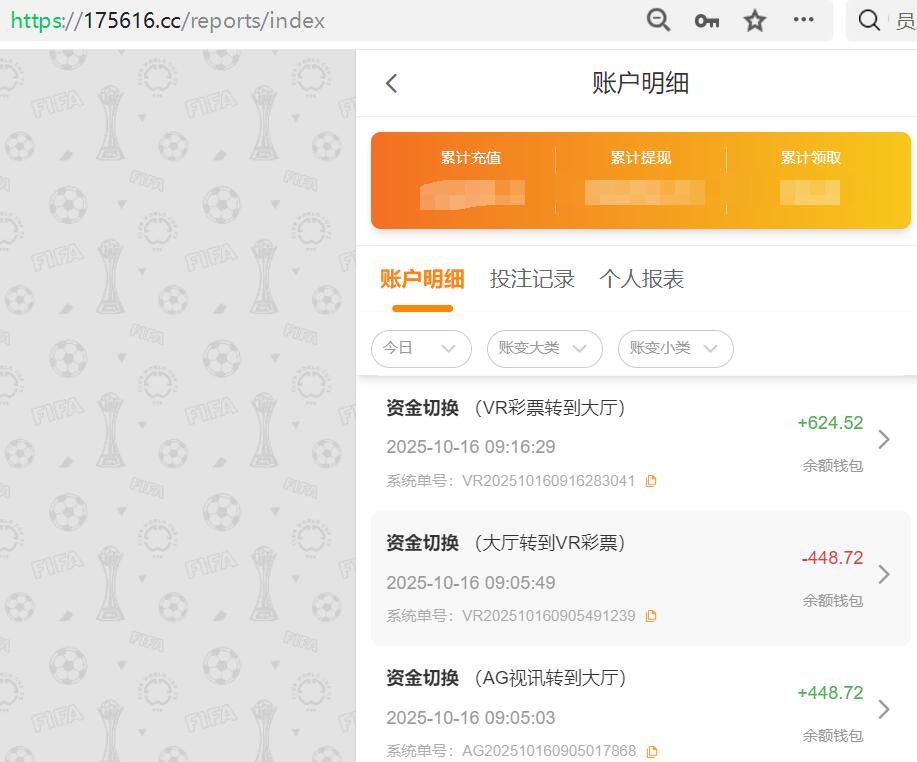917x762 pixels.
Task: Expand the 账变大类 category dropdown
Action: tap(544, 348)
